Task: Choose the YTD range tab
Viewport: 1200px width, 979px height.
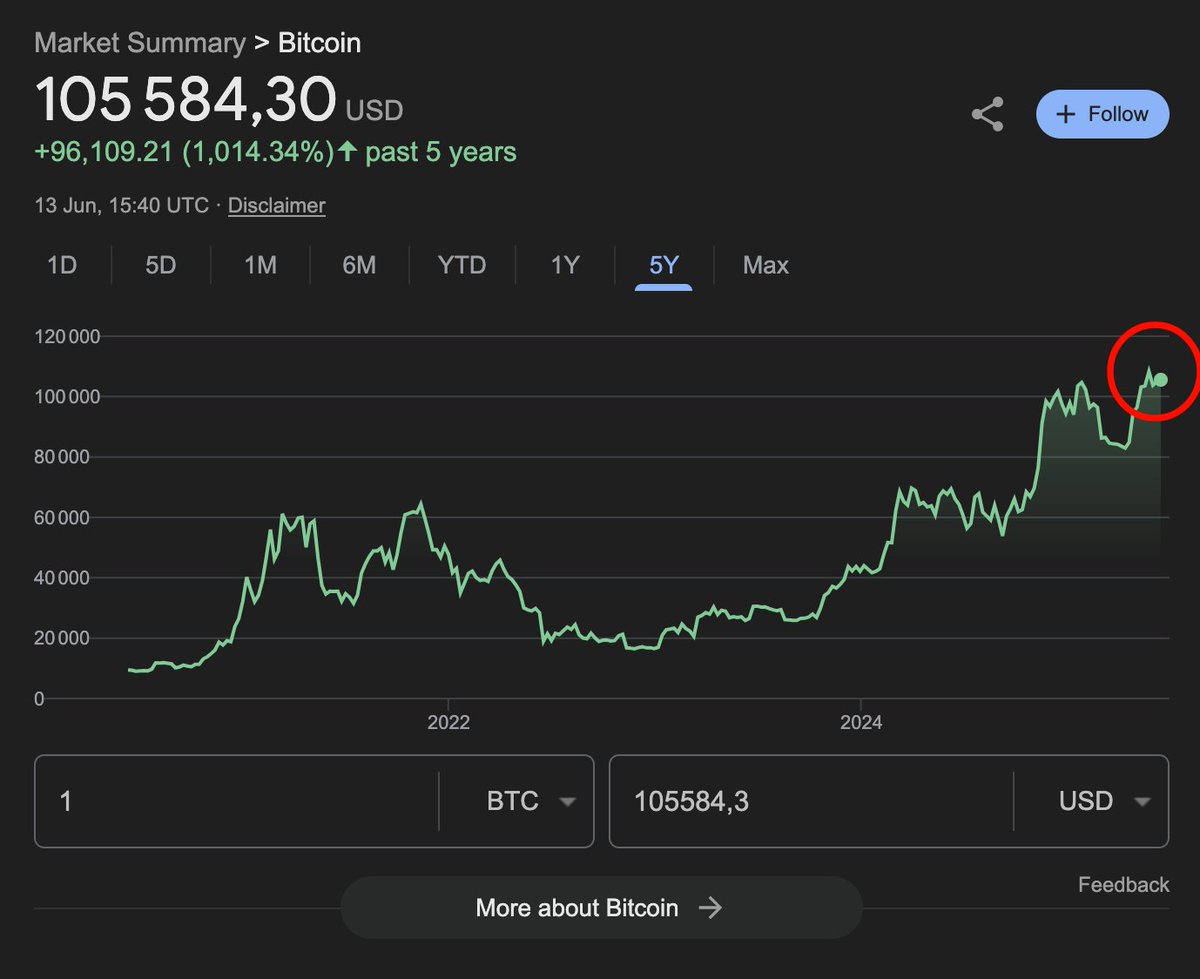Action: pos(462,265)
